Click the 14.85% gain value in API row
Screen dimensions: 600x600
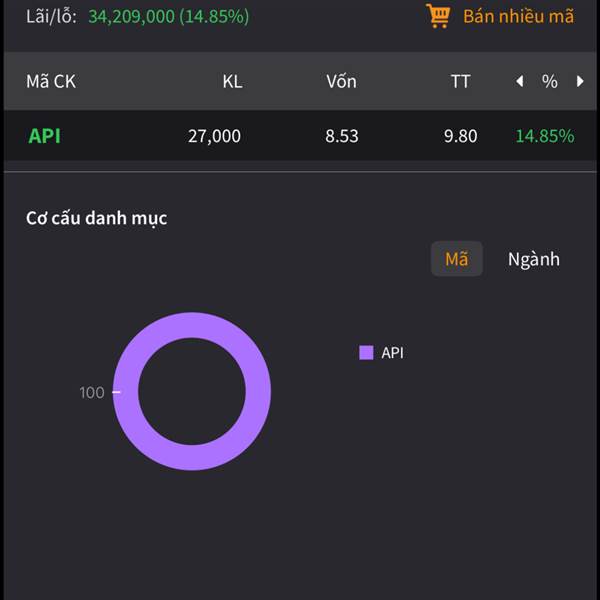(545, 136)
